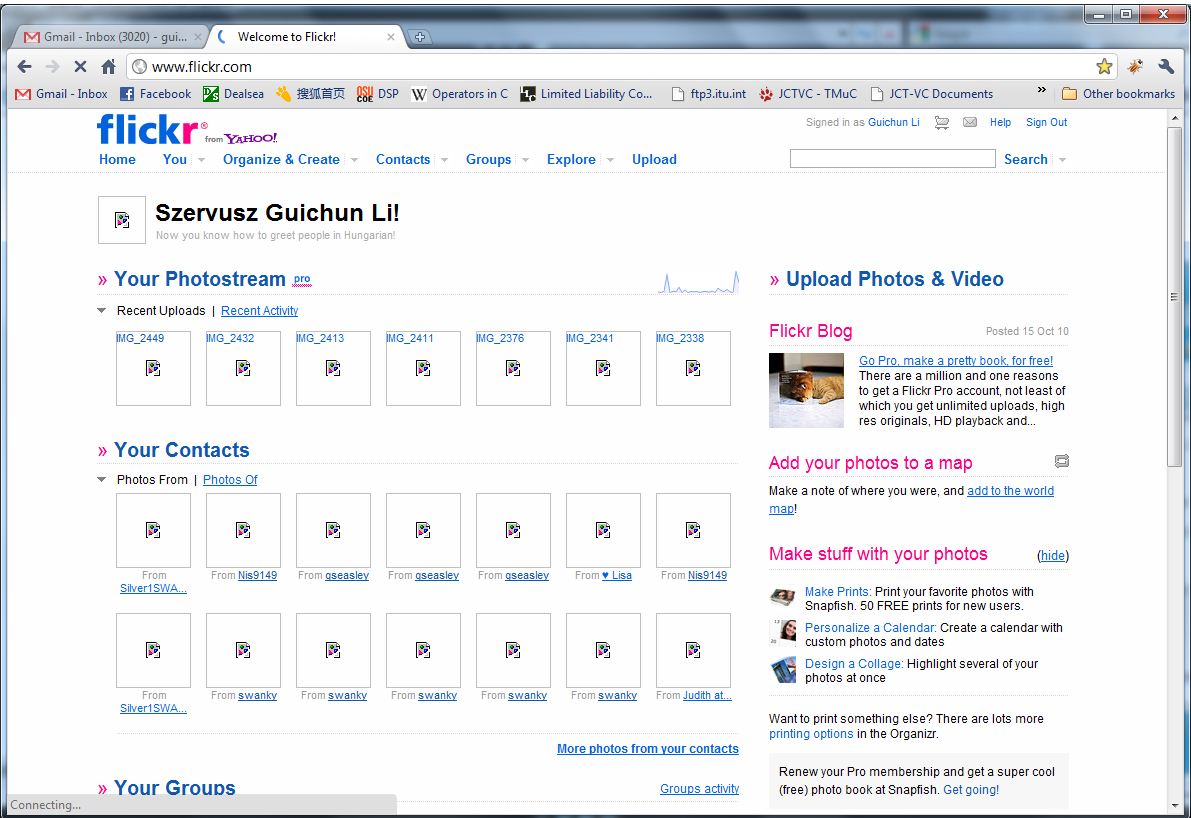Open the Help link
This screenshot has height=818, width=1191.
[1000, 122]
